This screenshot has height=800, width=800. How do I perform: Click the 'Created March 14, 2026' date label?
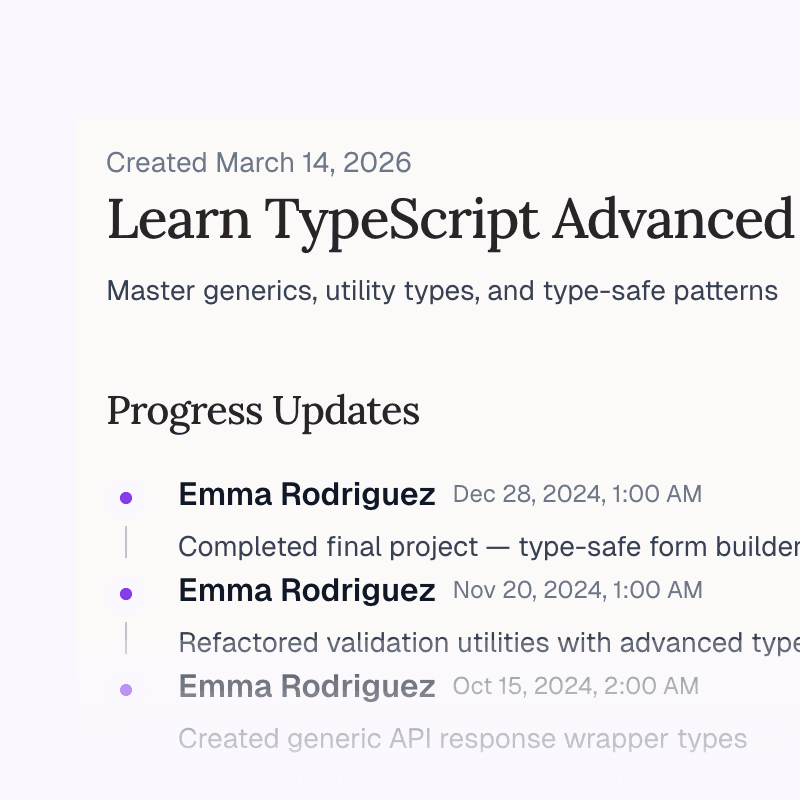[x=258, y=163]
